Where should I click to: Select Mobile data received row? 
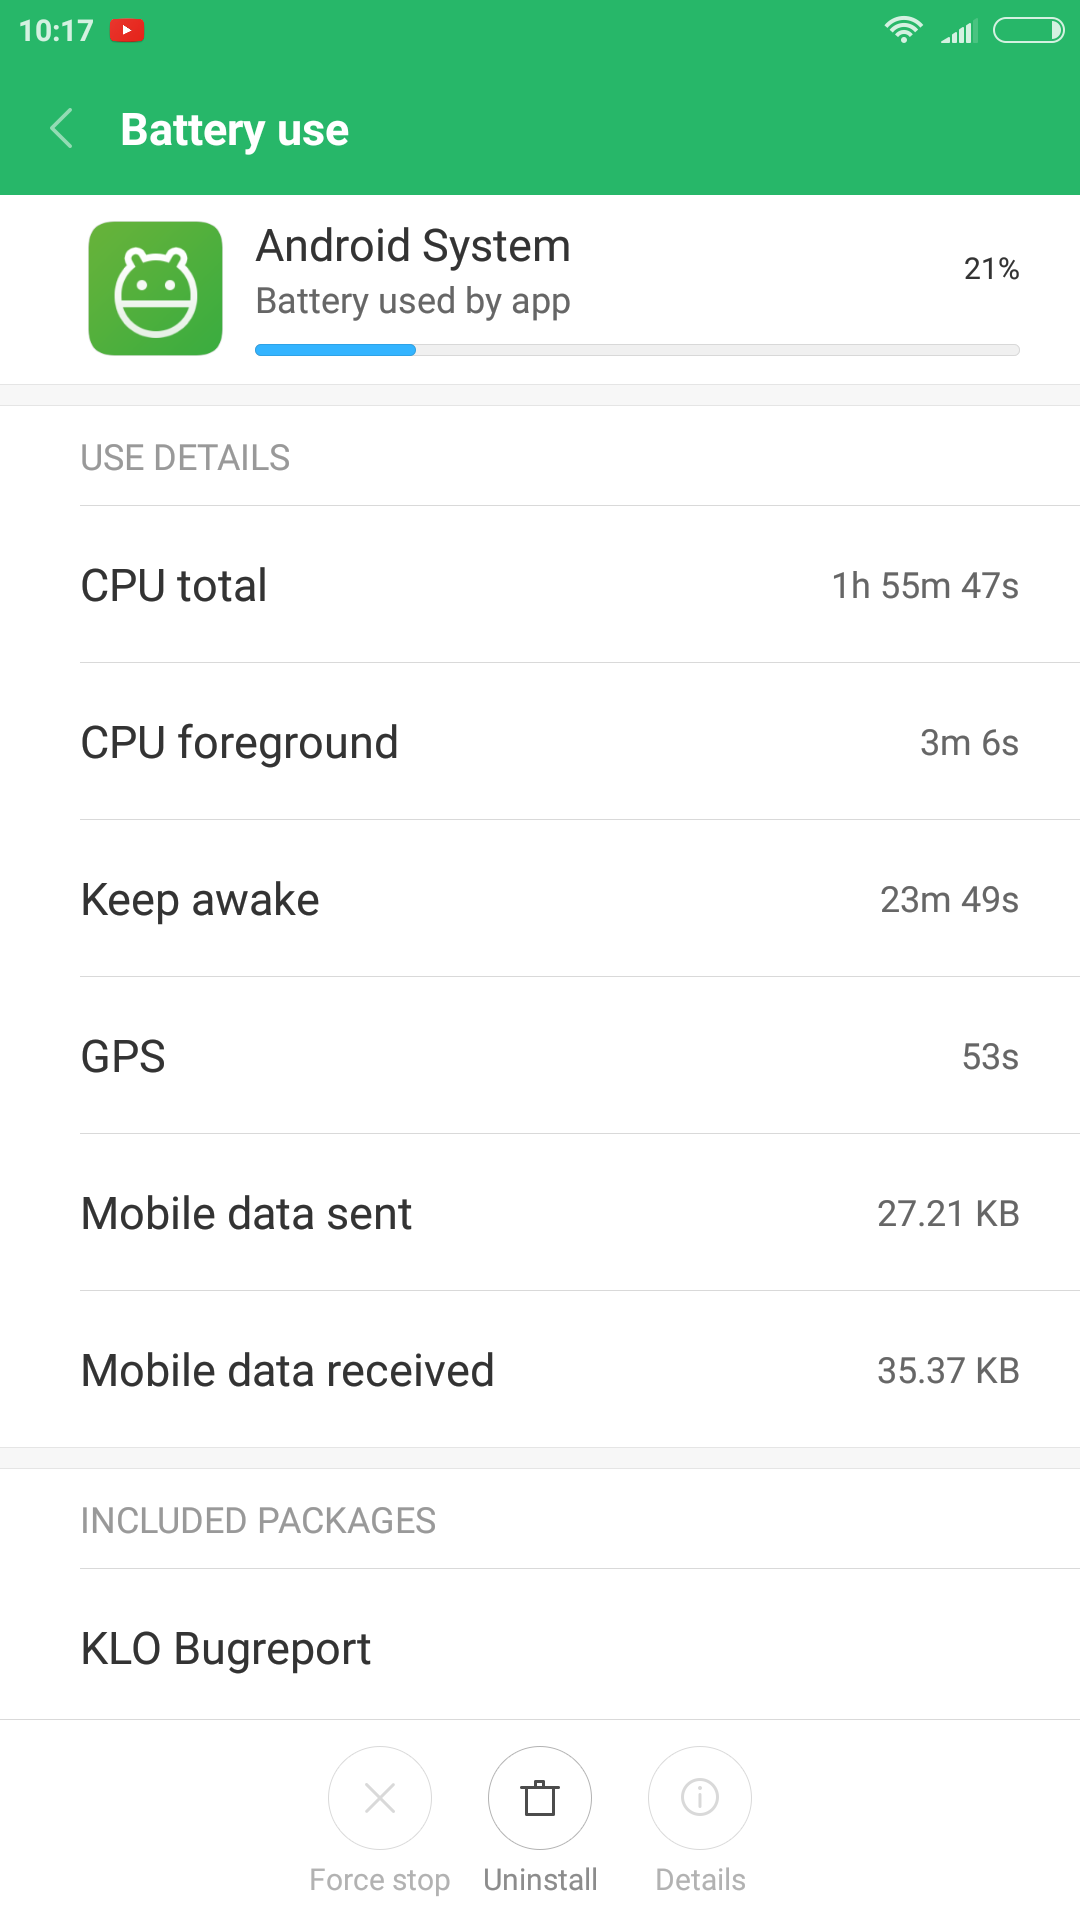(550, 1370)
